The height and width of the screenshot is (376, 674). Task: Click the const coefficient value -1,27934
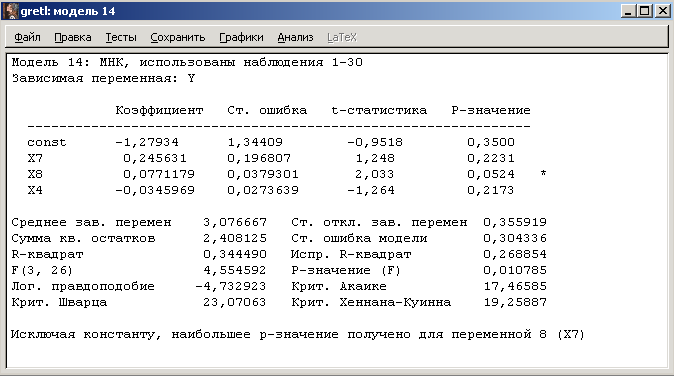tap(147, 142)
